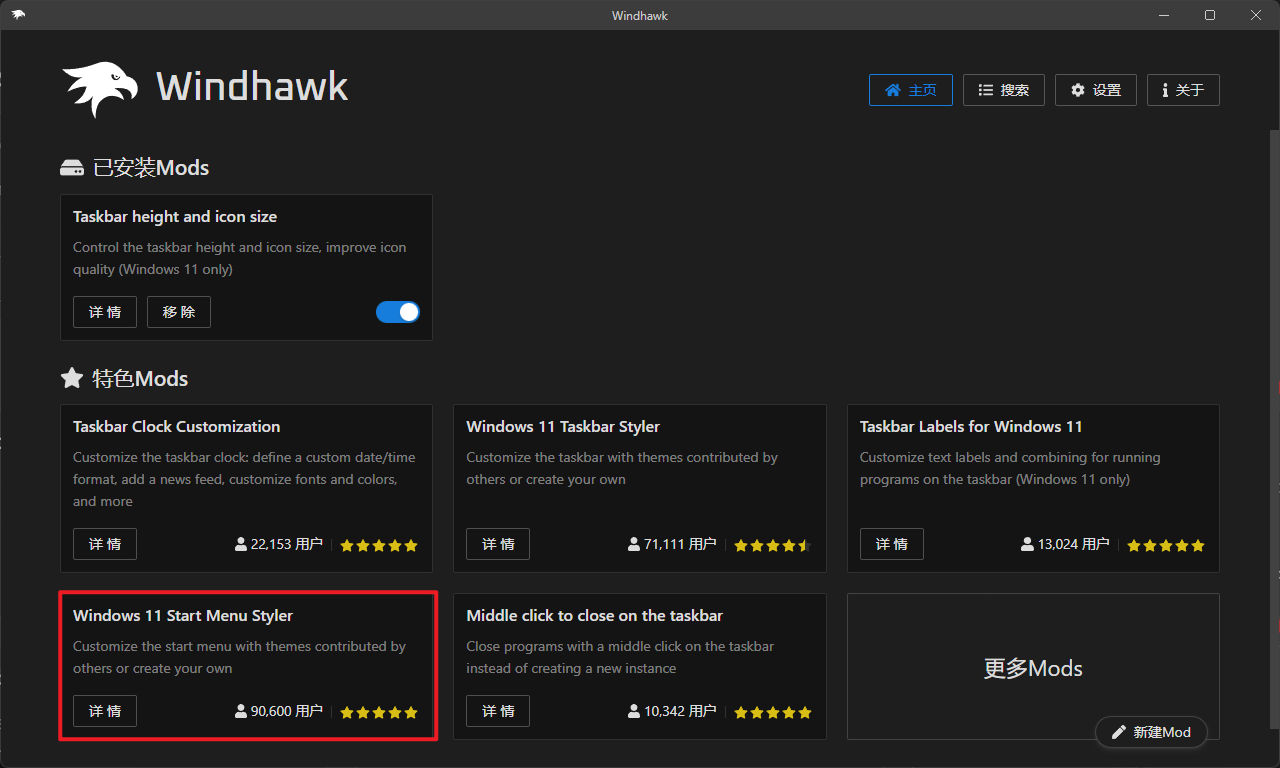The height and width of the screenshot is (768, 1280).
Task: Click the star rating of Windows 11 Taskbar Styler
Action: pos(772,545)
